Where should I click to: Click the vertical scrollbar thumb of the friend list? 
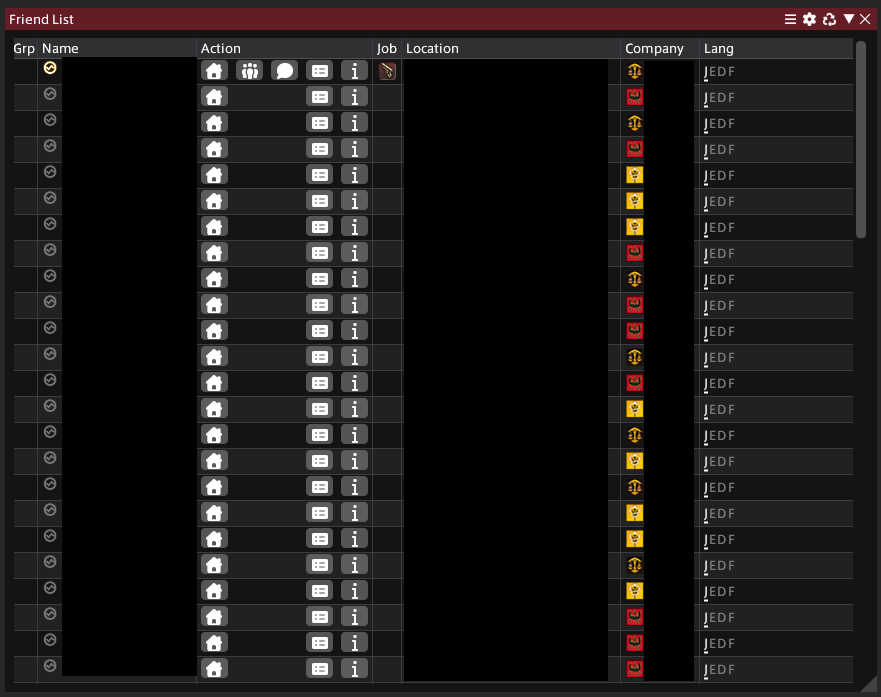(861, 139)
